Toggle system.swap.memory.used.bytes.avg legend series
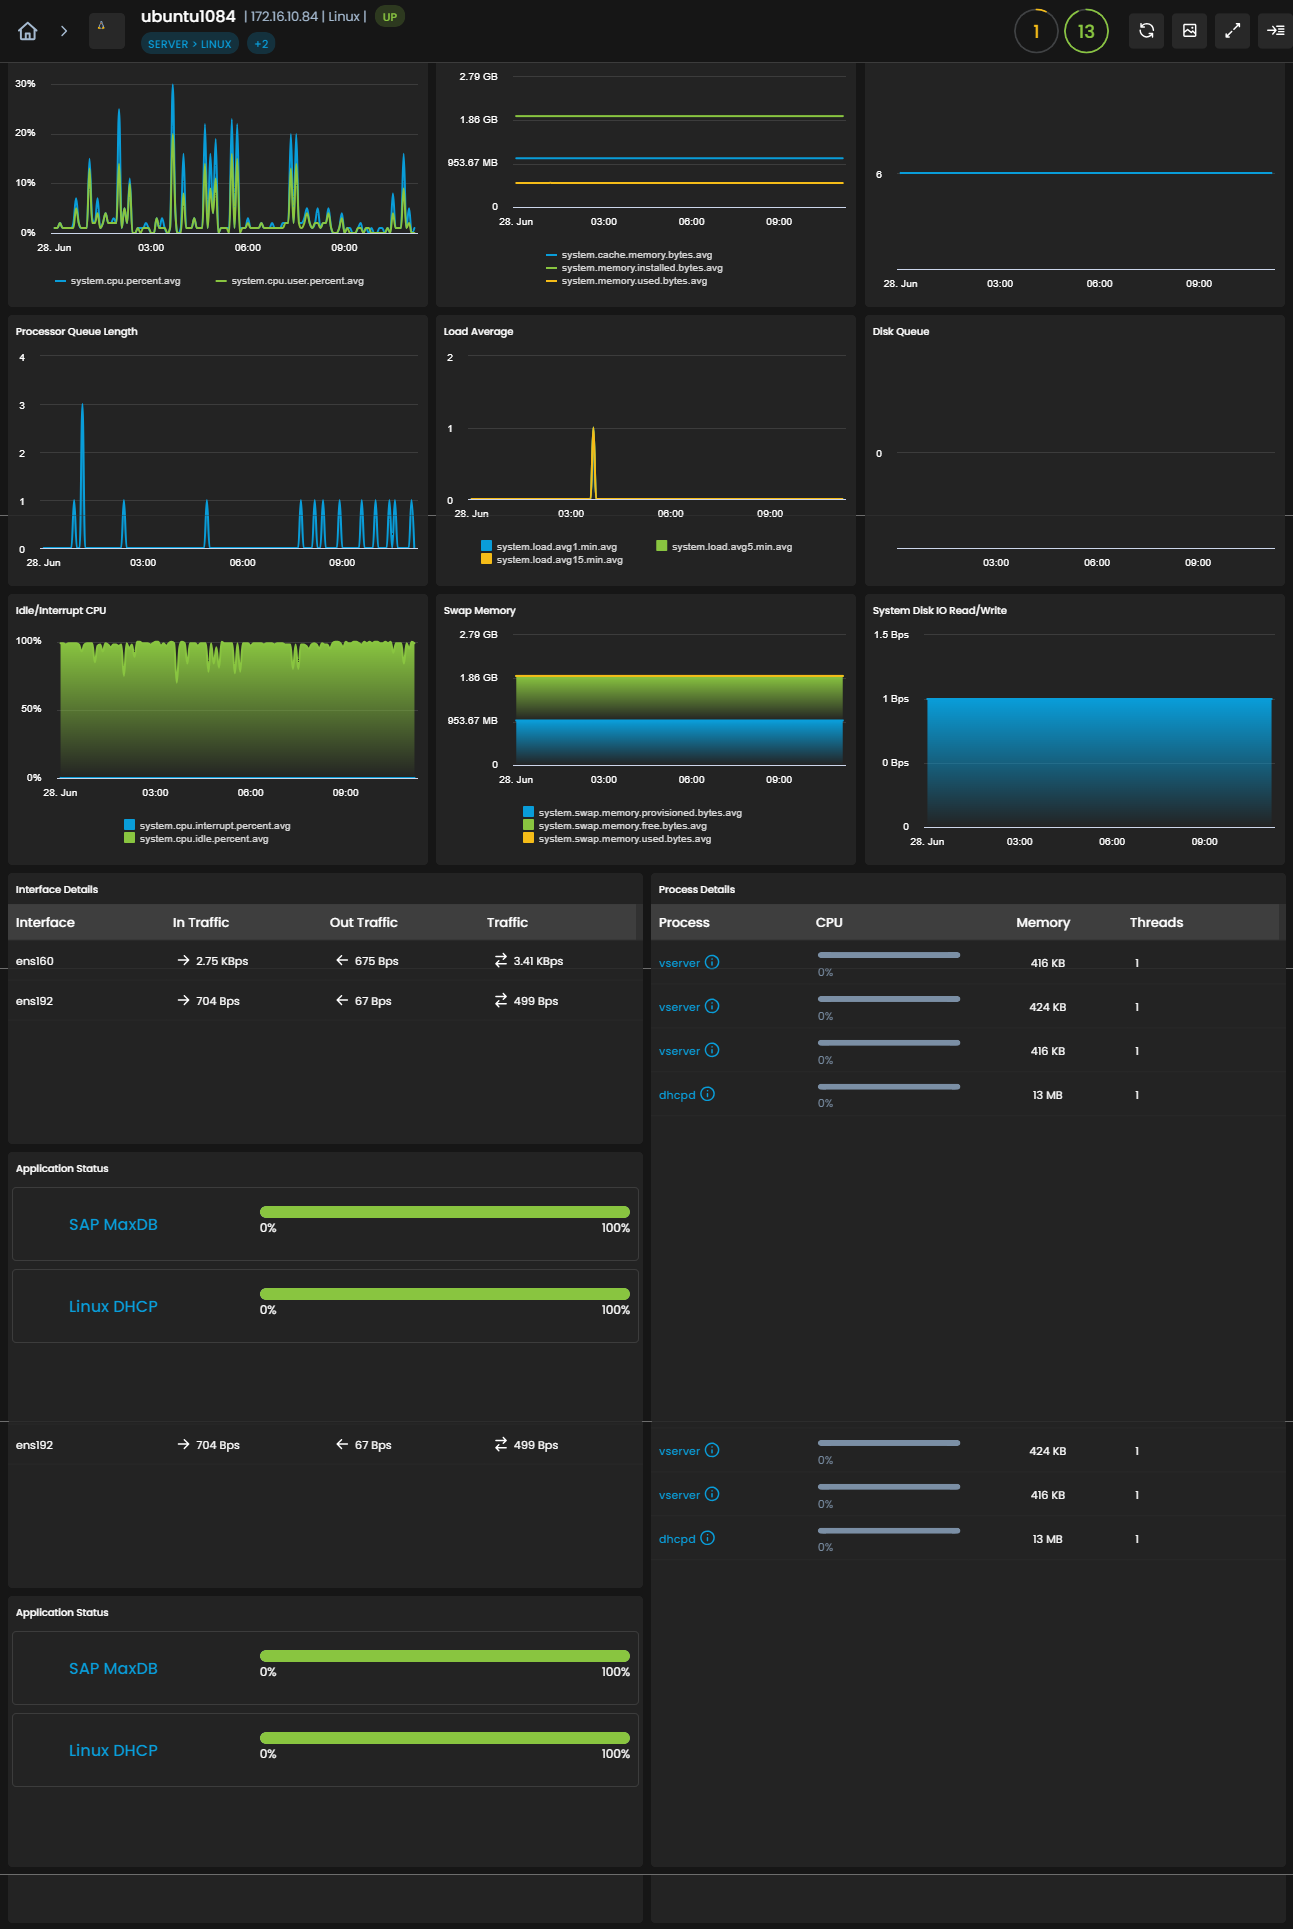1293x1929 pixels. point(617,838)
